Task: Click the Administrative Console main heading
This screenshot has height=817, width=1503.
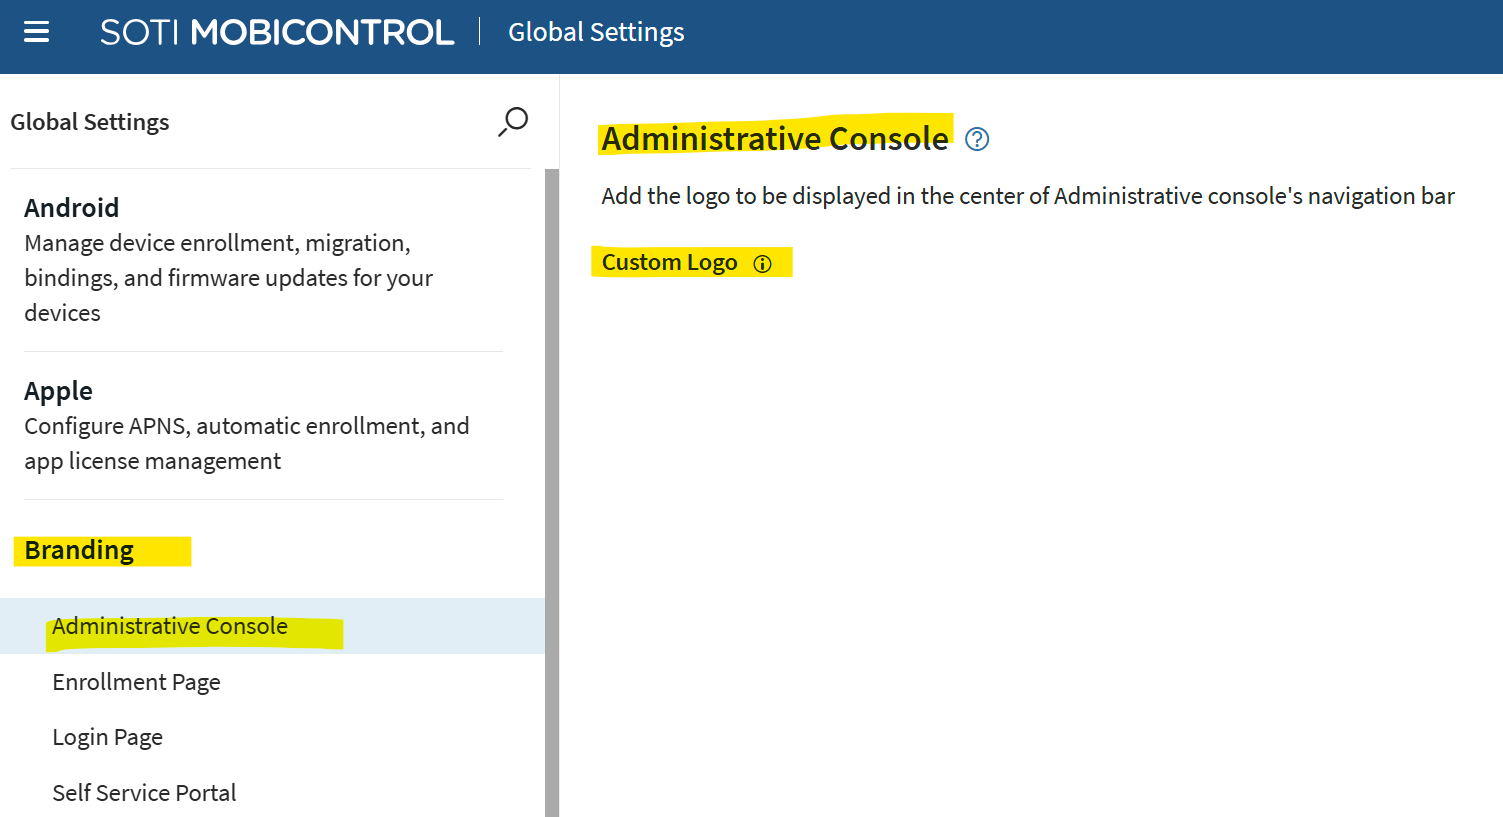Action: pos(774,138)
